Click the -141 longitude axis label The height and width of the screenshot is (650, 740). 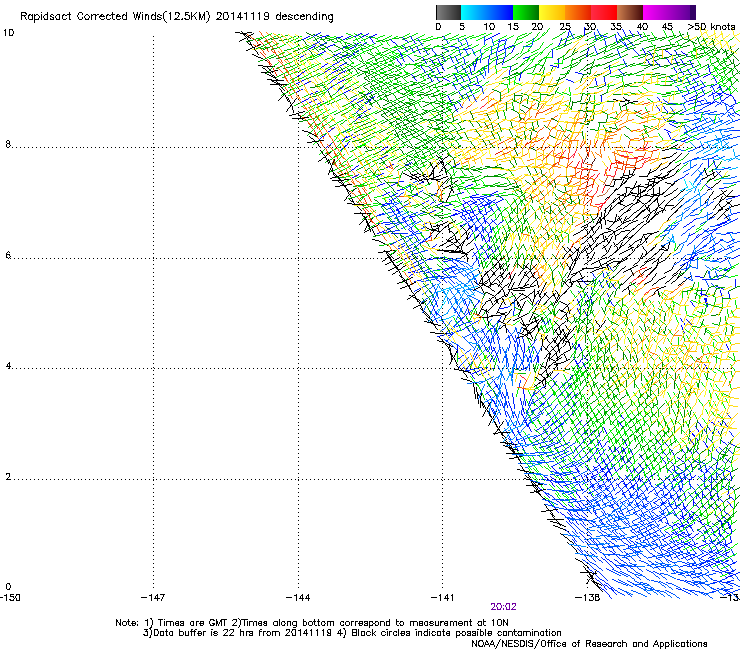coord(442,598)
